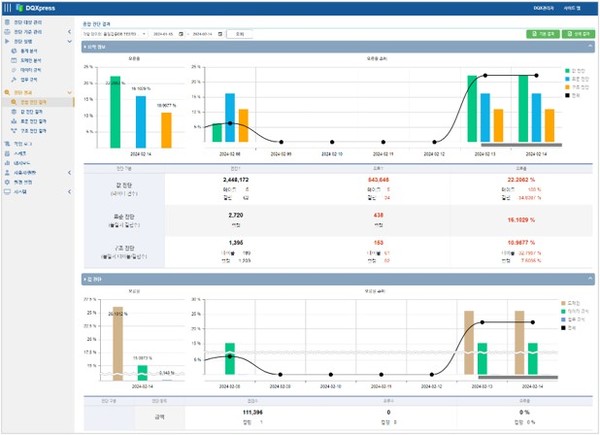Toggle the green 값 진단 legend series

[x=567, y=71]
